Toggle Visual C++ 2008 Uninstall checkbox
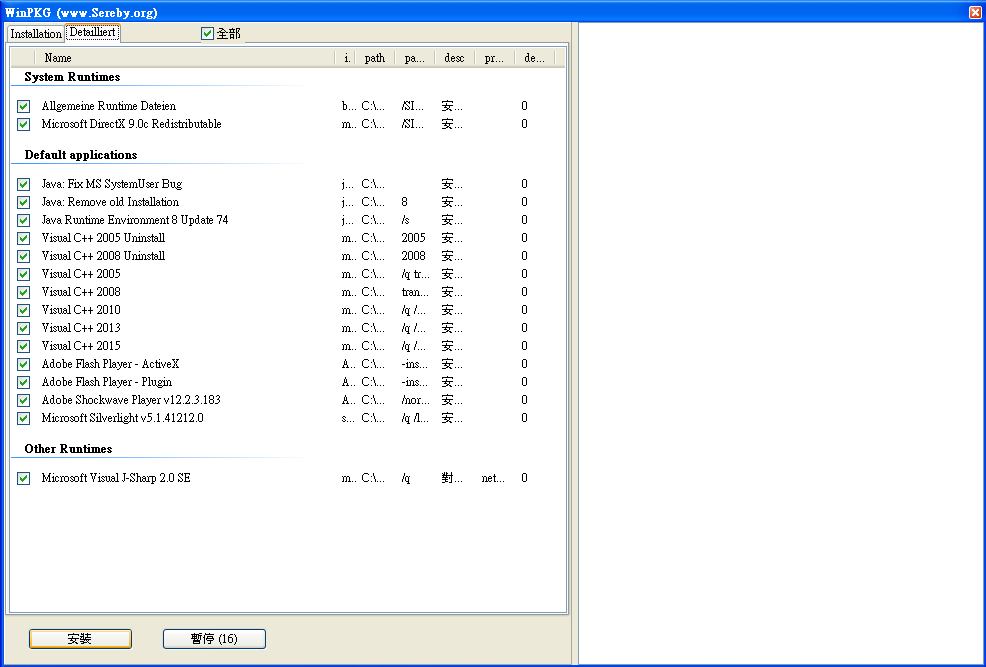The height and width of the screenshot is (667, 986). [x=24, y=256]
